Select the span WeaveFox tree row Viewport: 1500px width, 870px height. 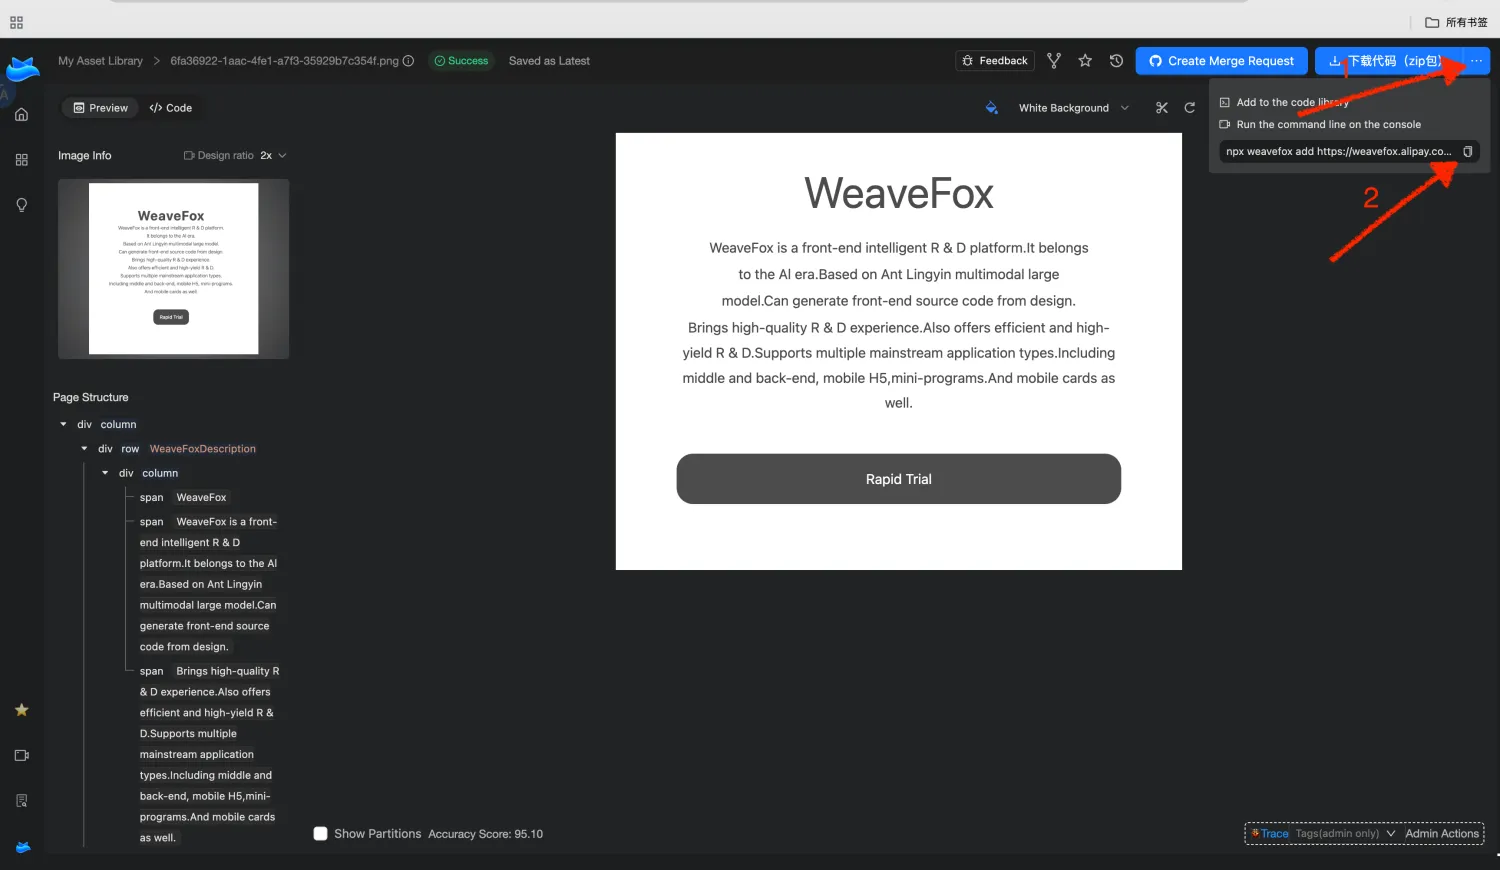[183, 498]
